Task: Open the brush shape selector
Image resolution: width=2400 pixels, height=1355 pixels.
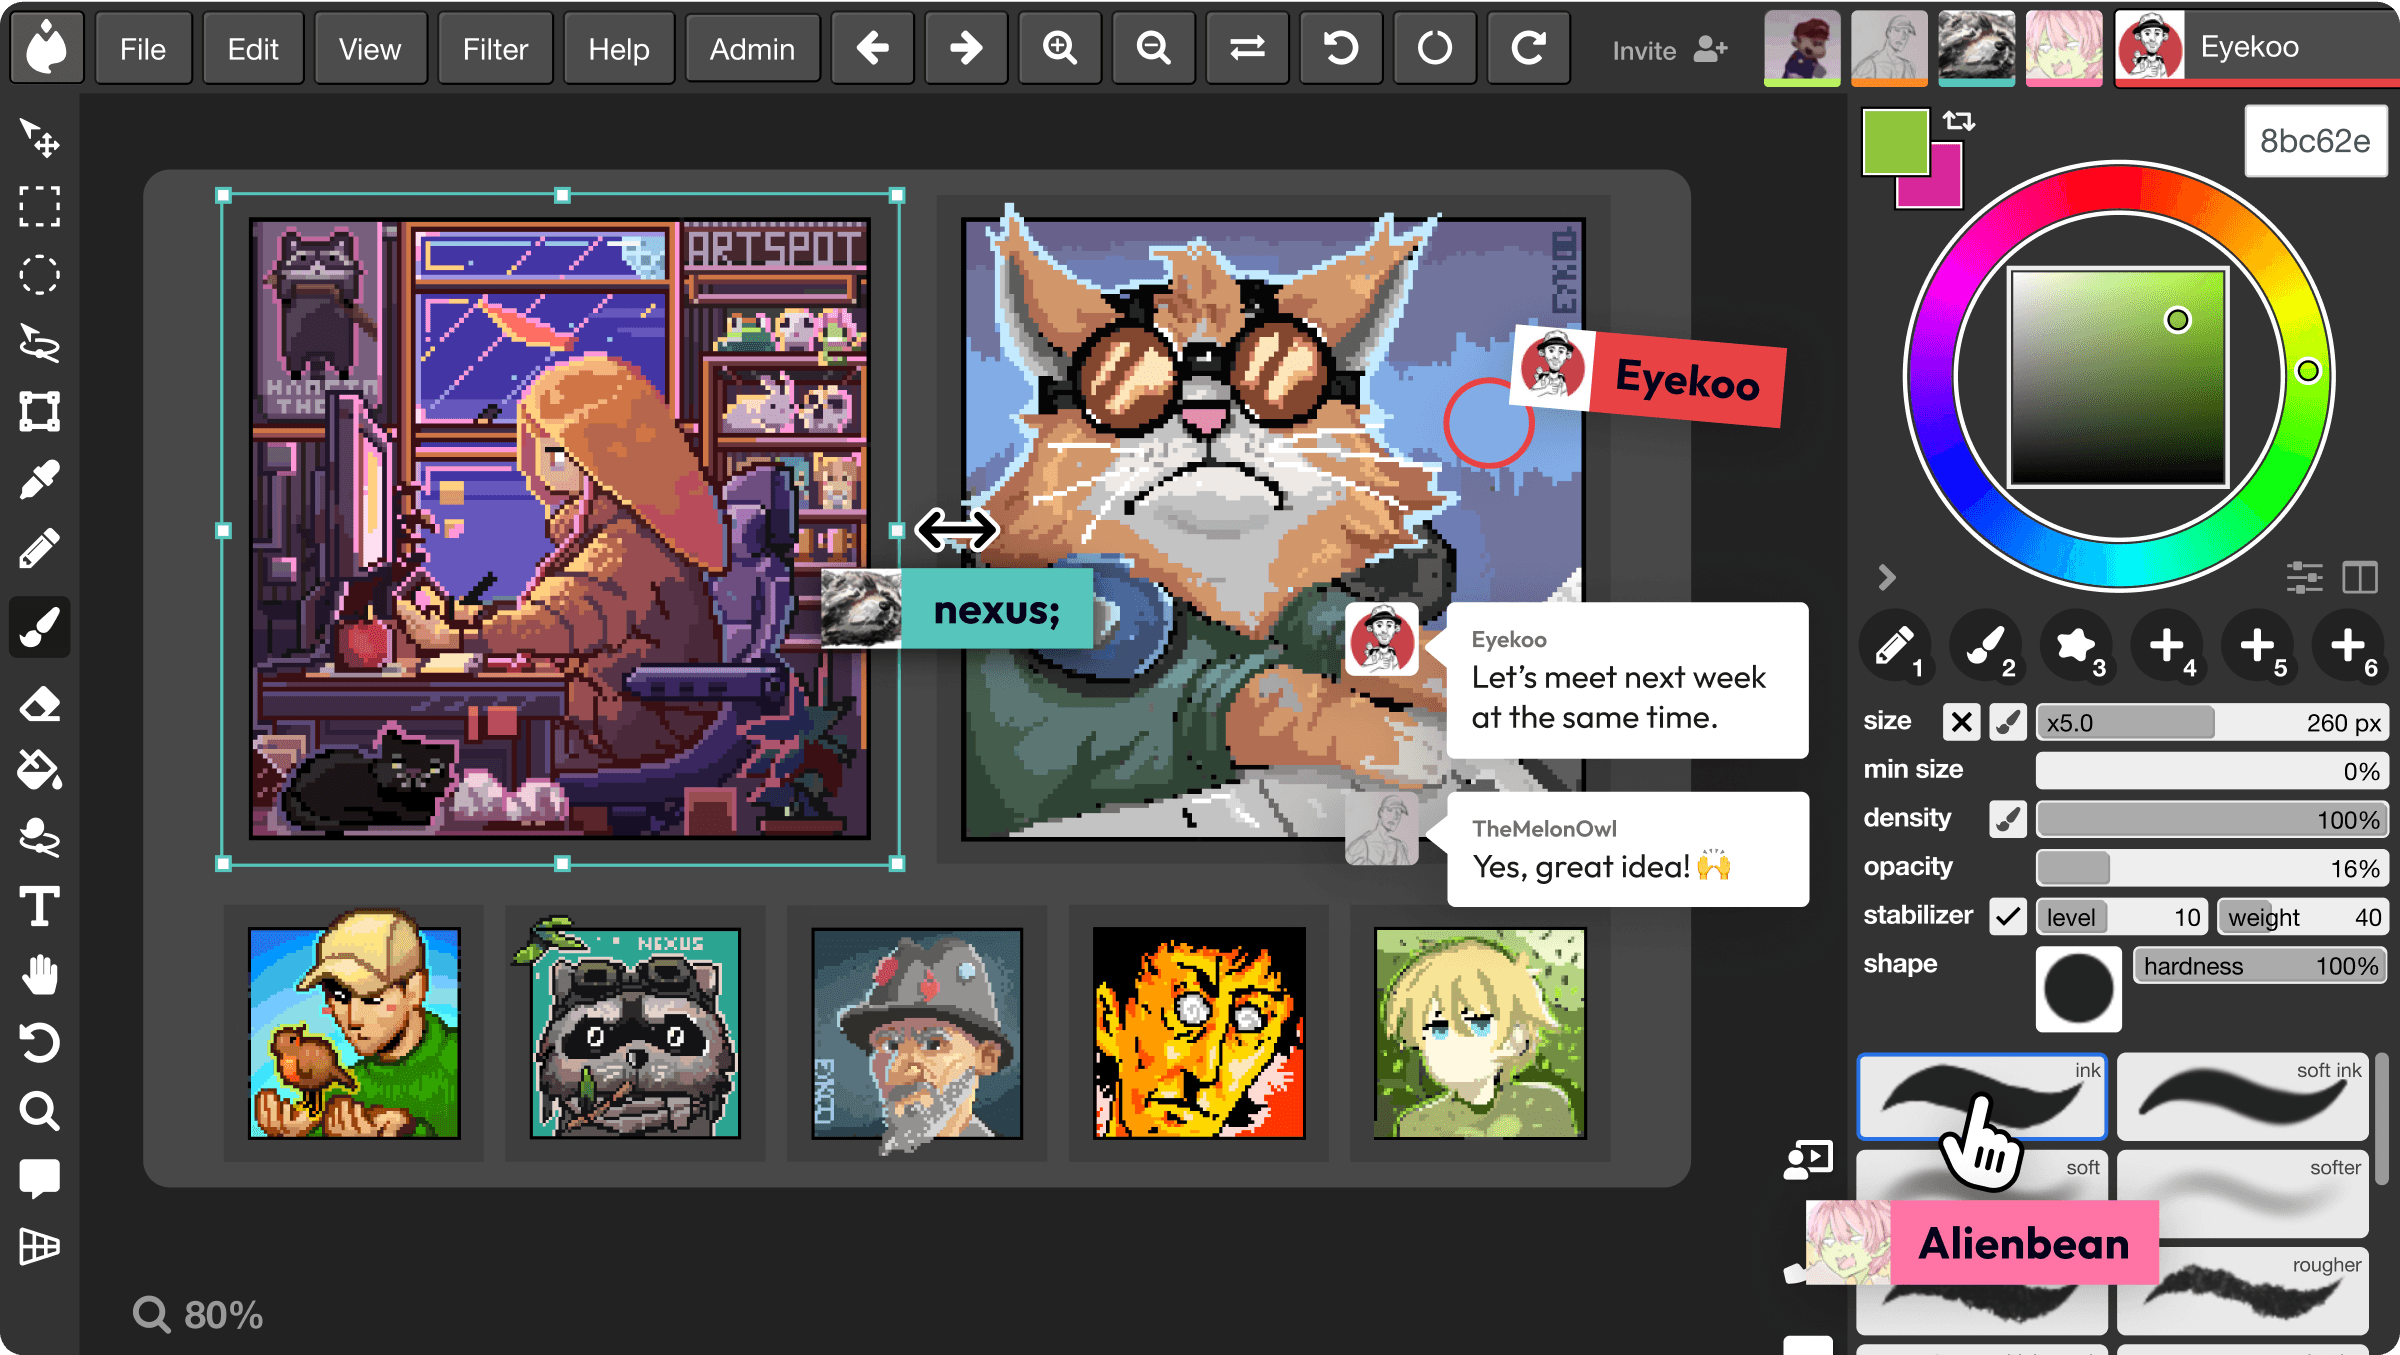Action: [2078, 989]
